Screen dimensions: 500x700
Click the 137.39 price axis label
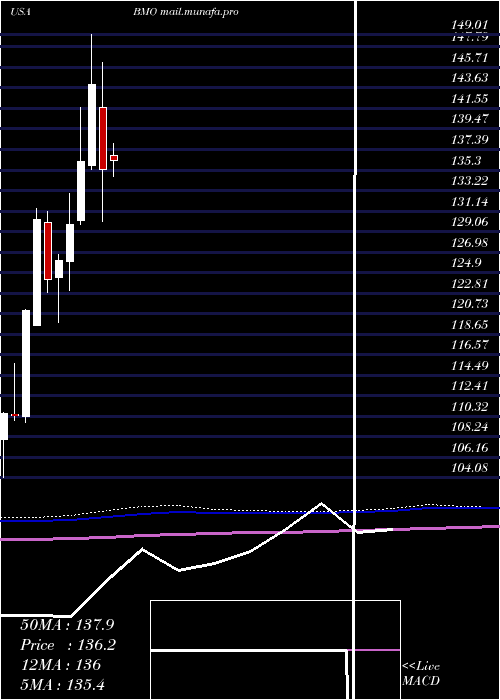[469, 140]
